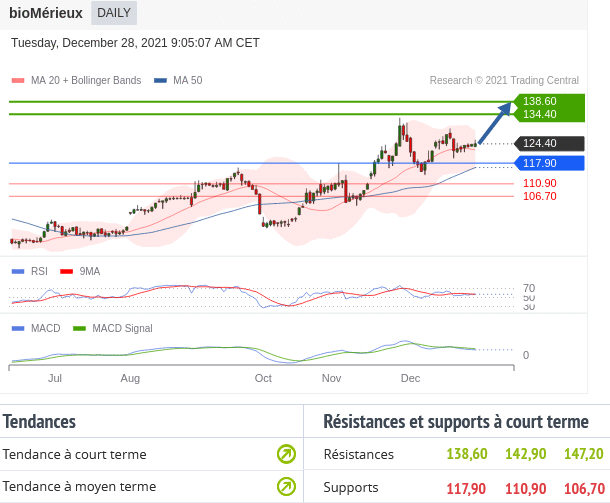Click the MA 20 + Bollinger Bands label
The image size is (610, 503).
(x=86, y=81)
